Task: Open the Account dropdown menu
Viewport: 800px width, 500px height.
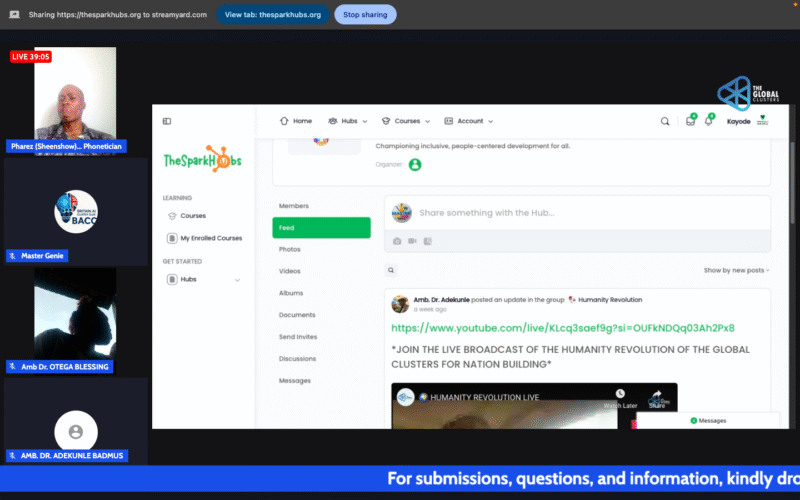Action: coord(468,121)
